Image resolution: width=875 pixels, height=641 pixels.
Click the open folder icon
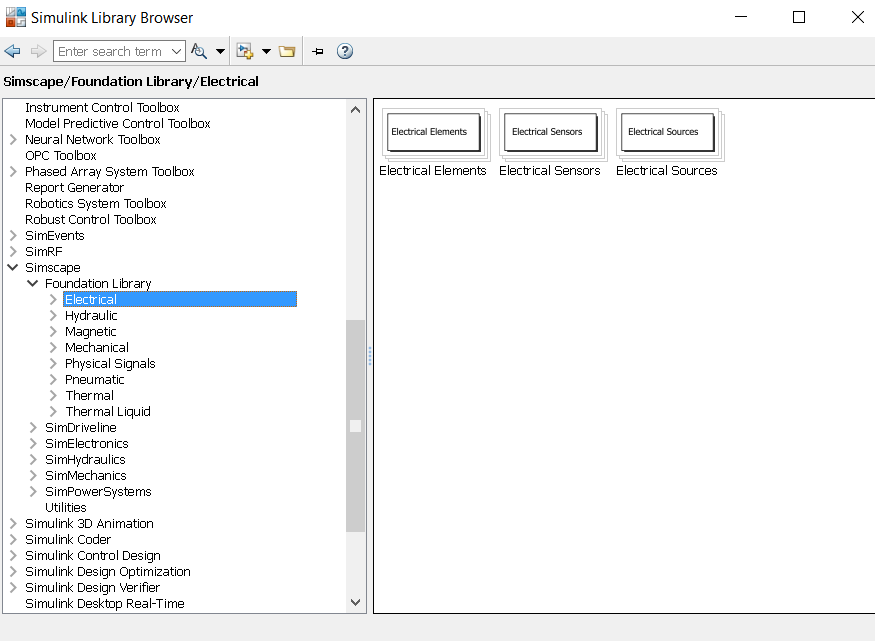287,51
